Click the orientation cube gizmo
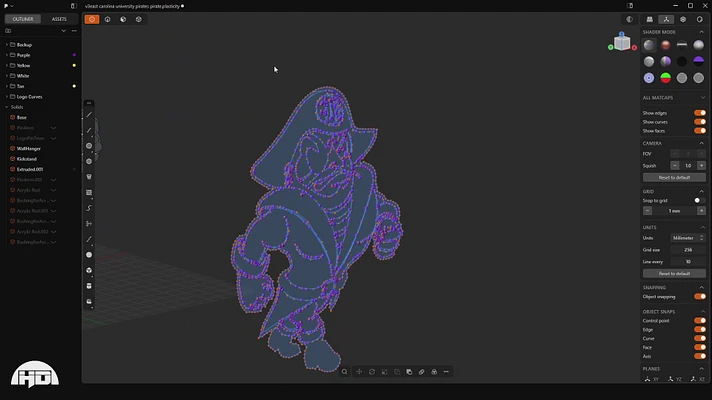 (x=621, y=43)
